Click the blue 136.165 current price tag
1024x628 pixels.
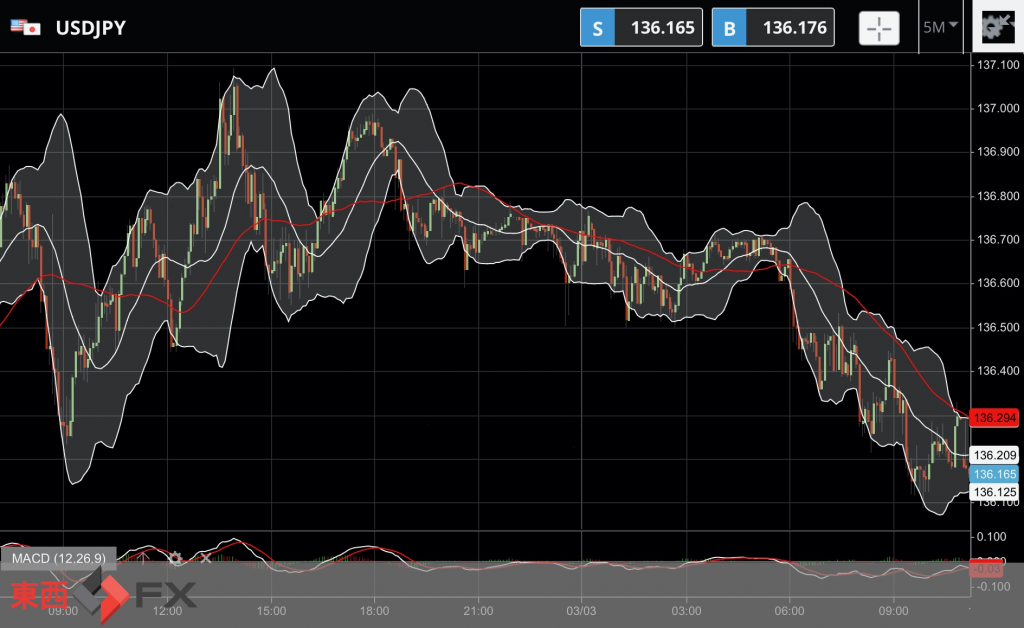pyautogui.click(x=995, y=474)
